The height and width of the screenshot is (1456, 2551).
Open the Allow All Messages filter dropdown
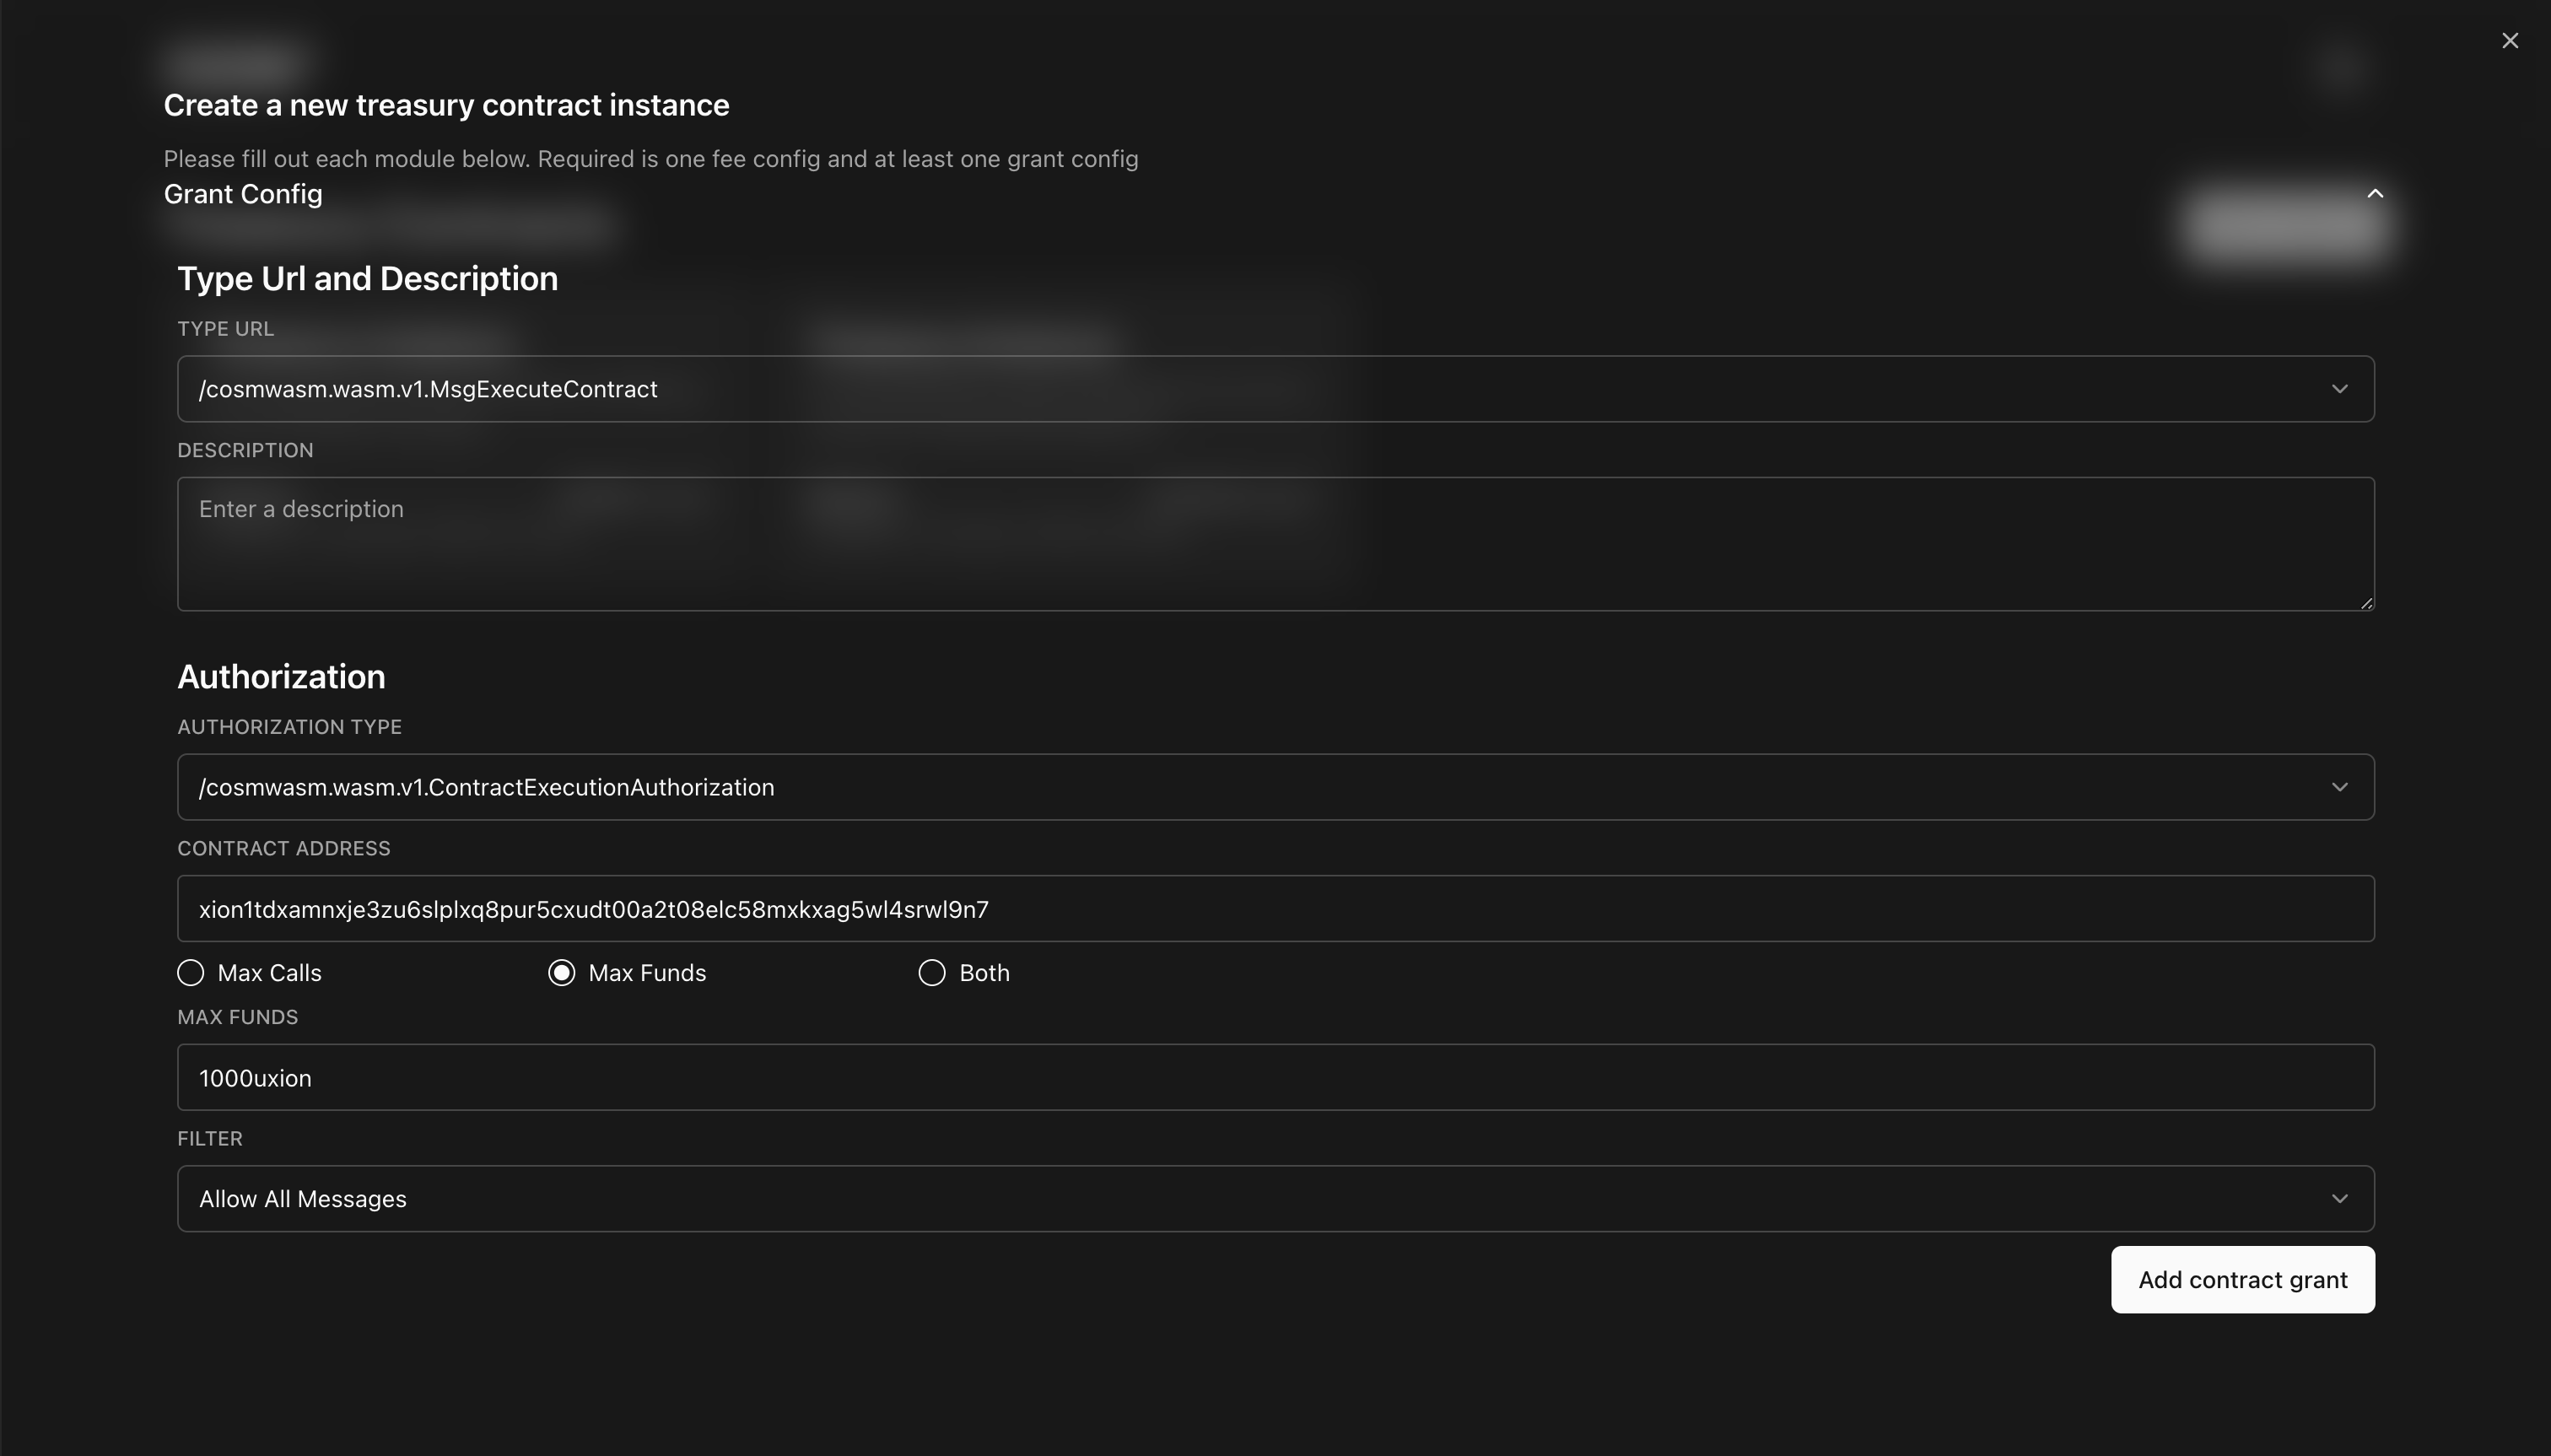coord(1275,1198)
